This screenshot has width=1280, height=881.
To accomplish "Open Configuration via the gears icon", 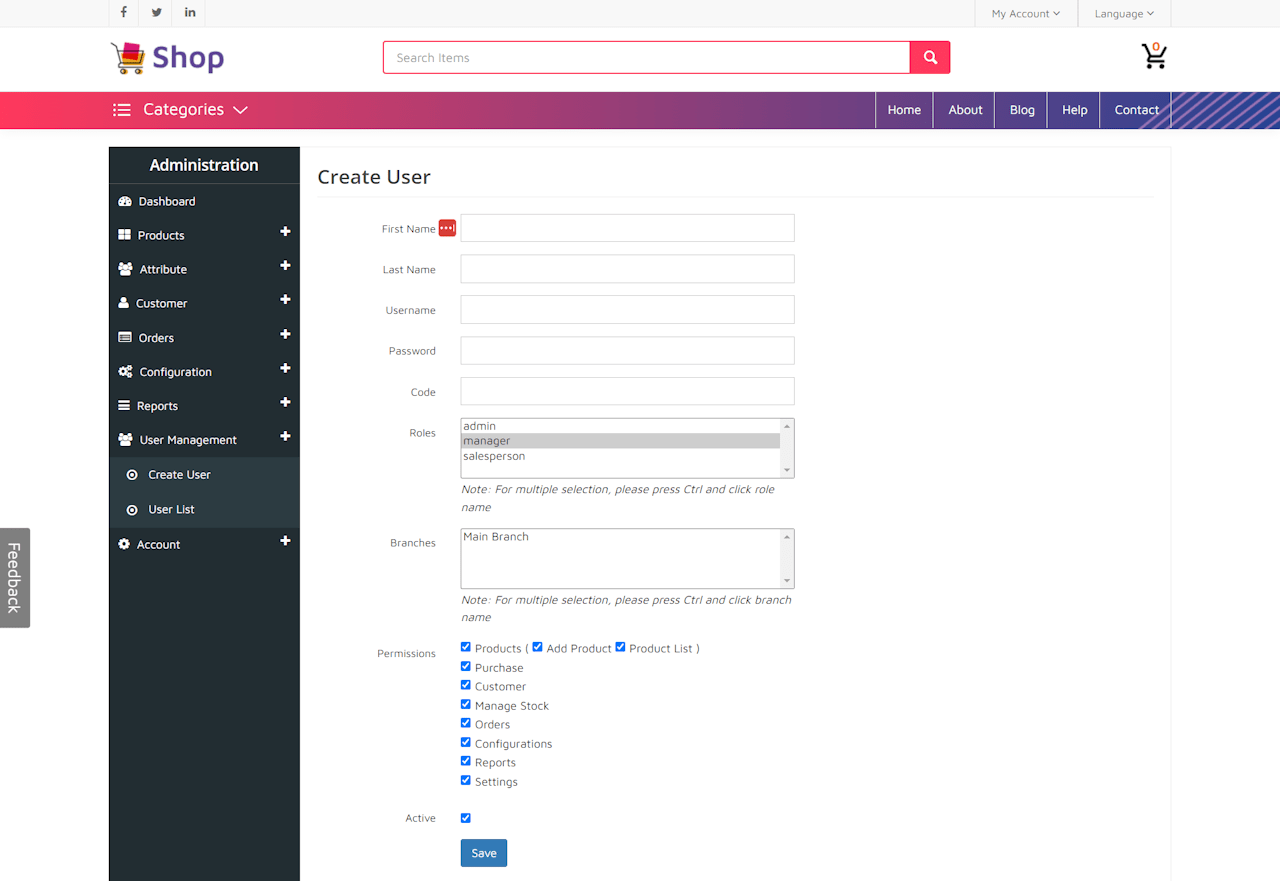I will 124,371.
